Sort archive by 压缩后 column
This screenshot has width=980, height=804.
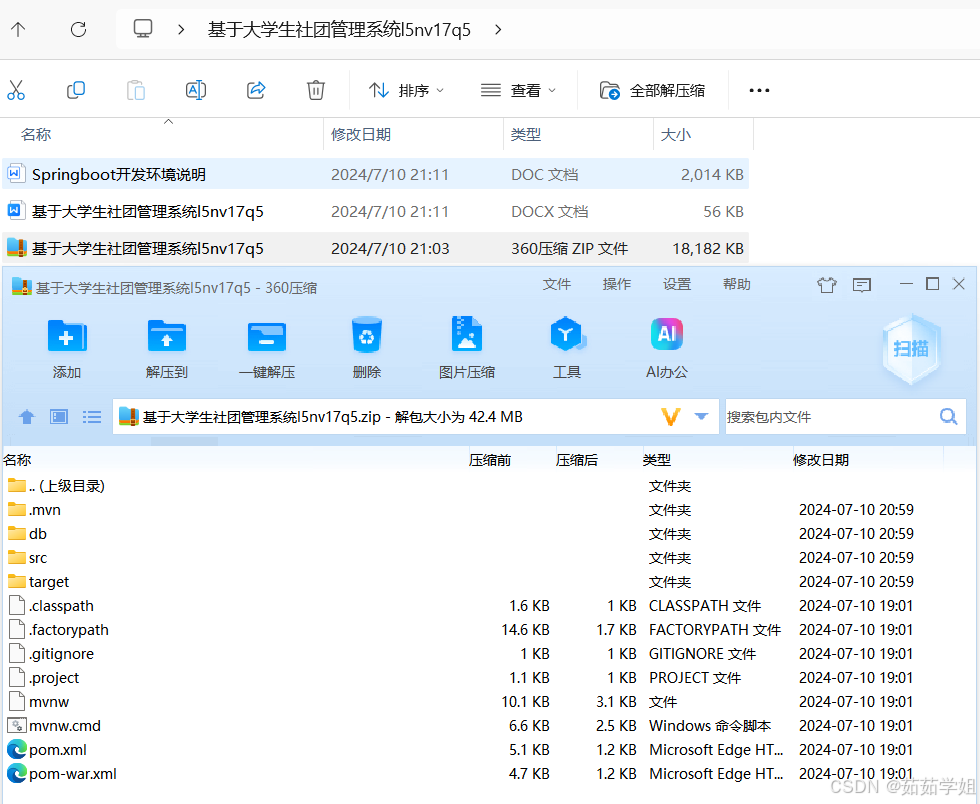tap(577, 460)
